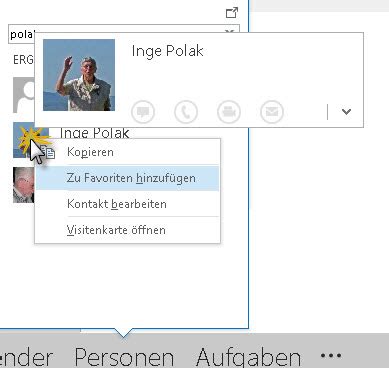Select Visitenkarte öffnen

(x=127, y=230)
